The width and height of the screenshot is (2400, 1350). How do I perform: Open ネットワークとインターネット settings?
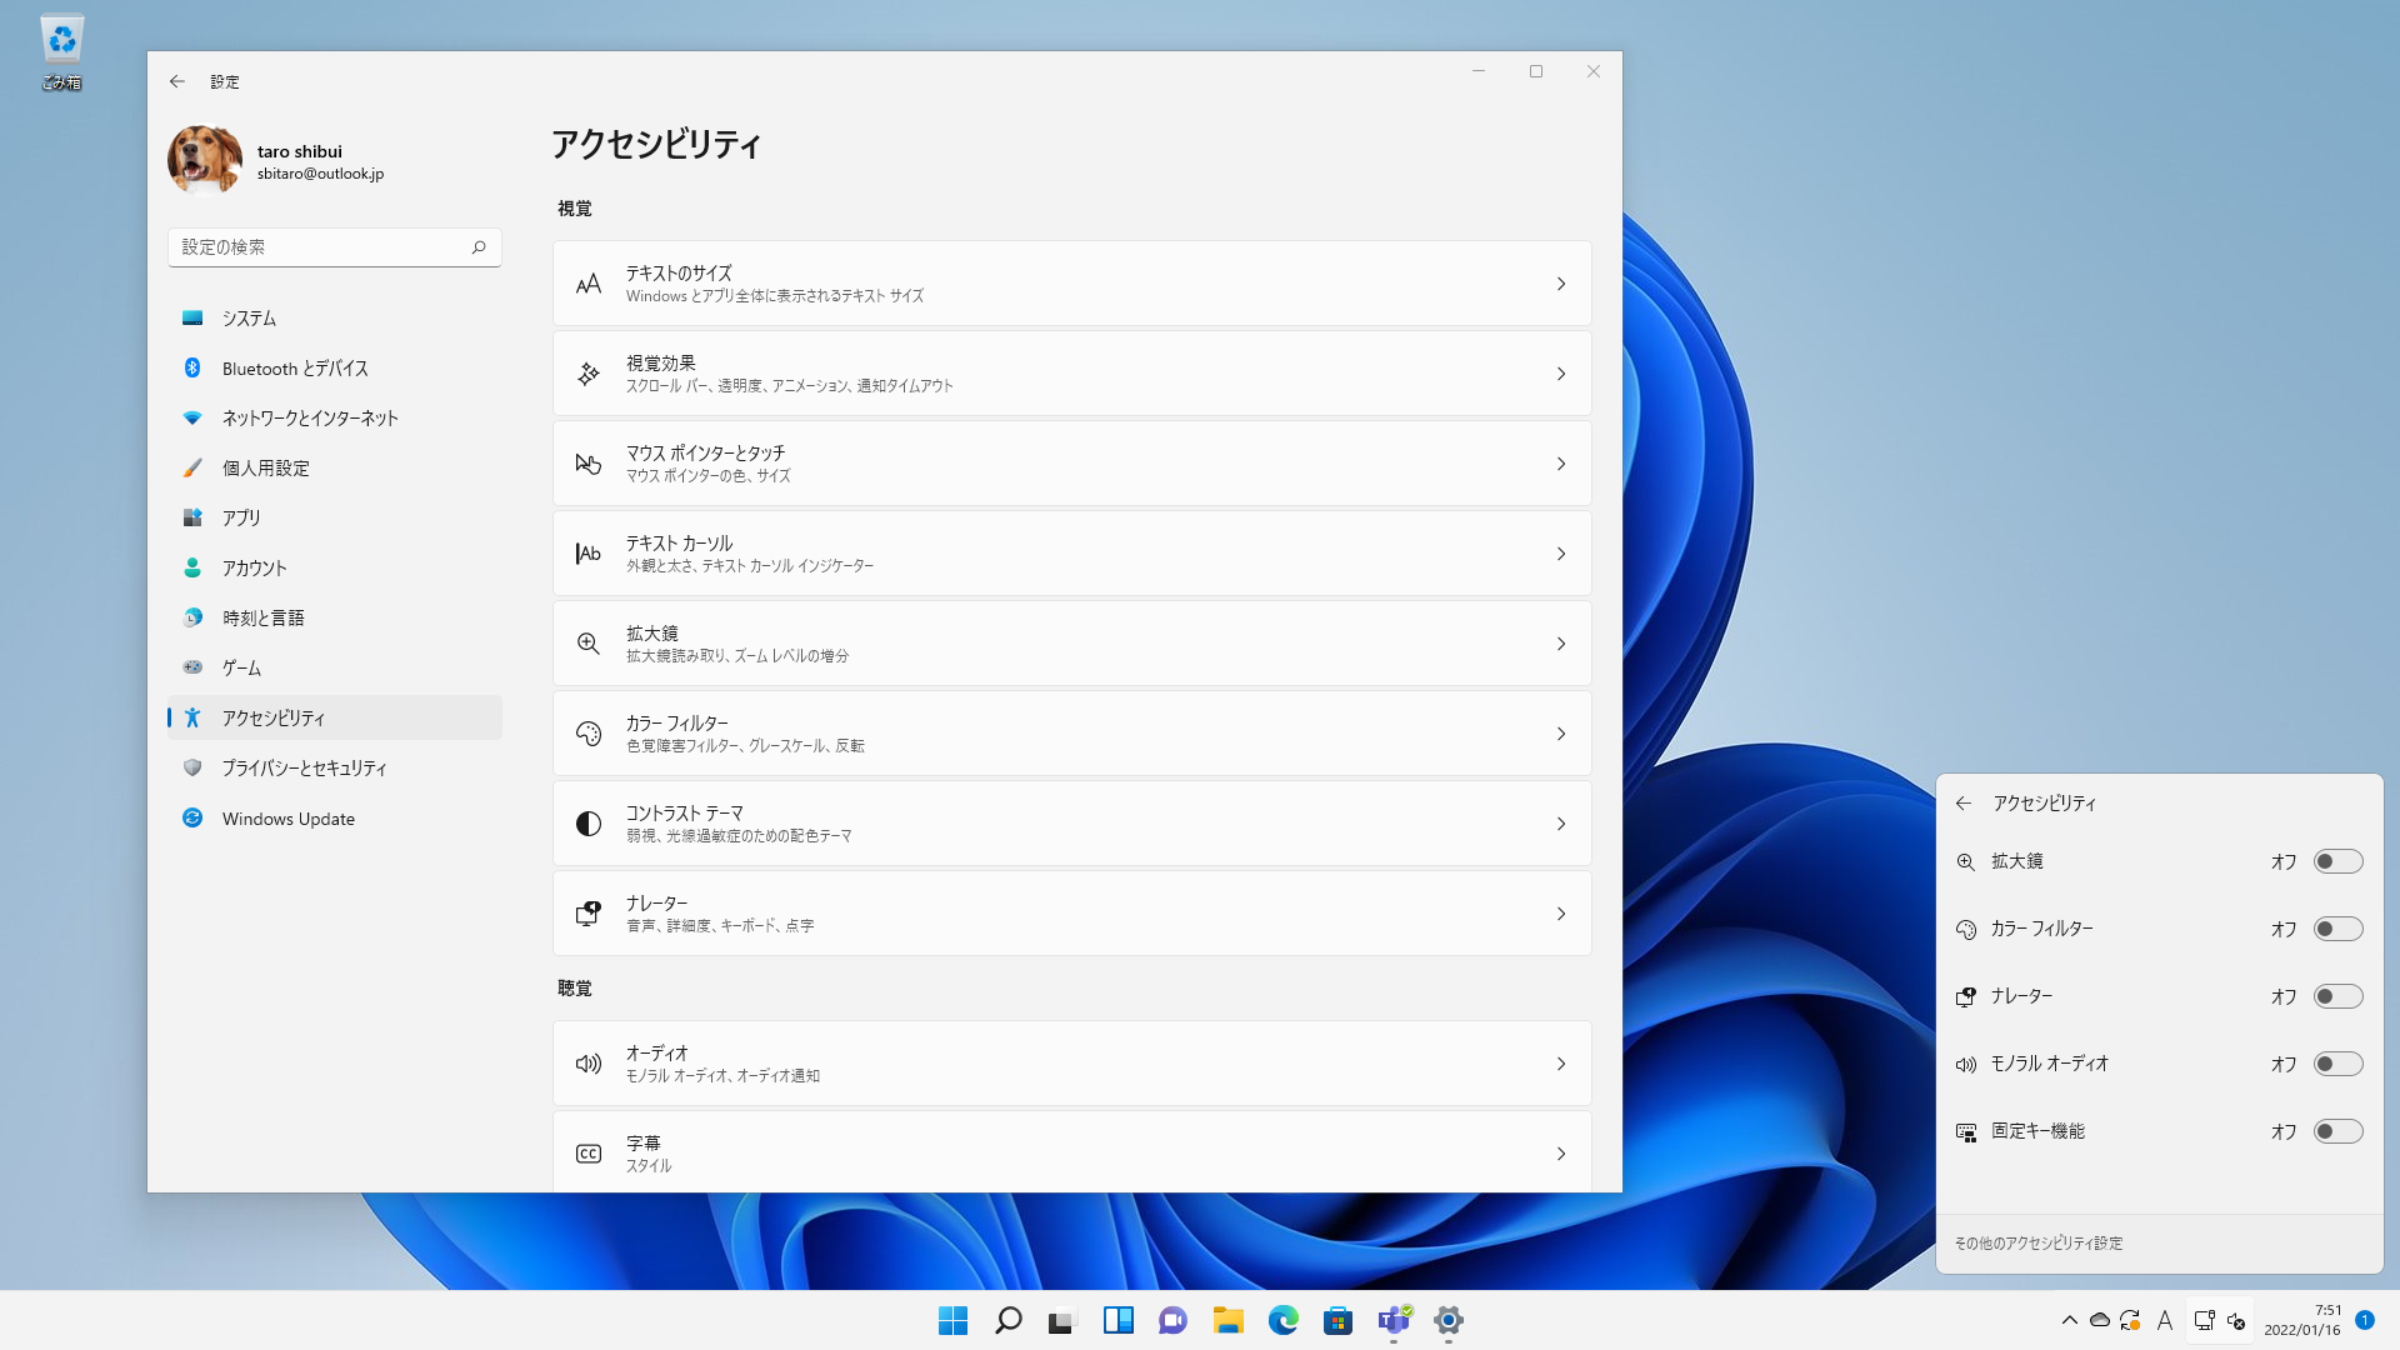pyautogui.click(x=309, y=418)
